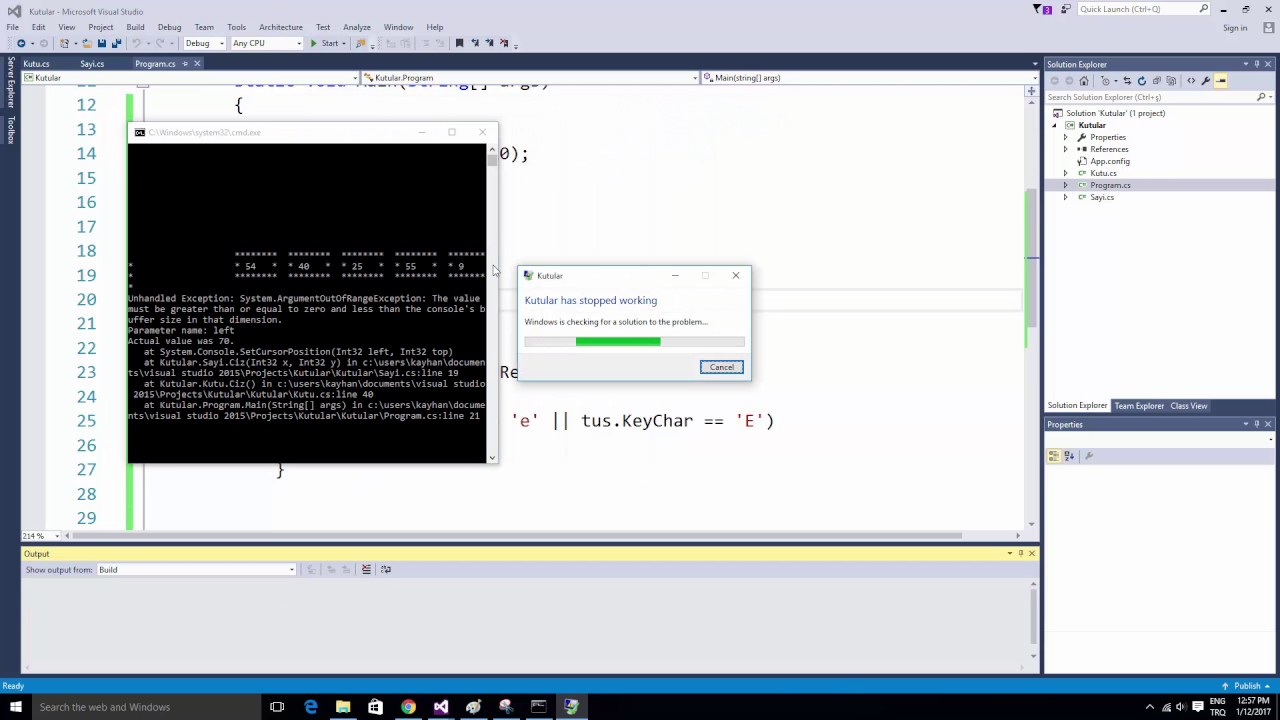Click the Save All toolbar icon
The width and height of the screenshot is (1280, 720).
click(116, 43)
